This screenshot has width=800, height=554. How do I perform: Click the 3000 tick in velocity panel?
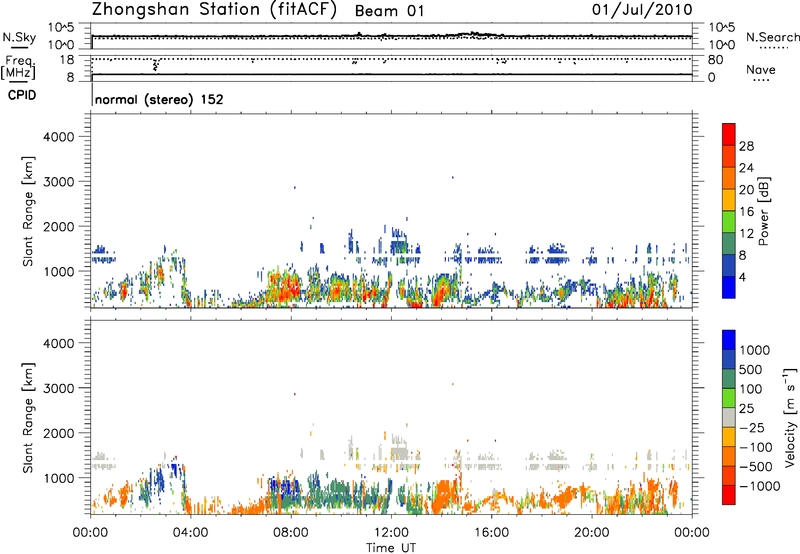coord(59,388)
